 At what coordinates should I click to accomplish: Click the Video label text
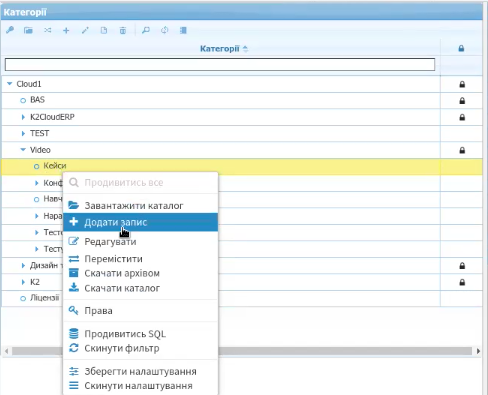pyautogui.click(x=40, y=150)
